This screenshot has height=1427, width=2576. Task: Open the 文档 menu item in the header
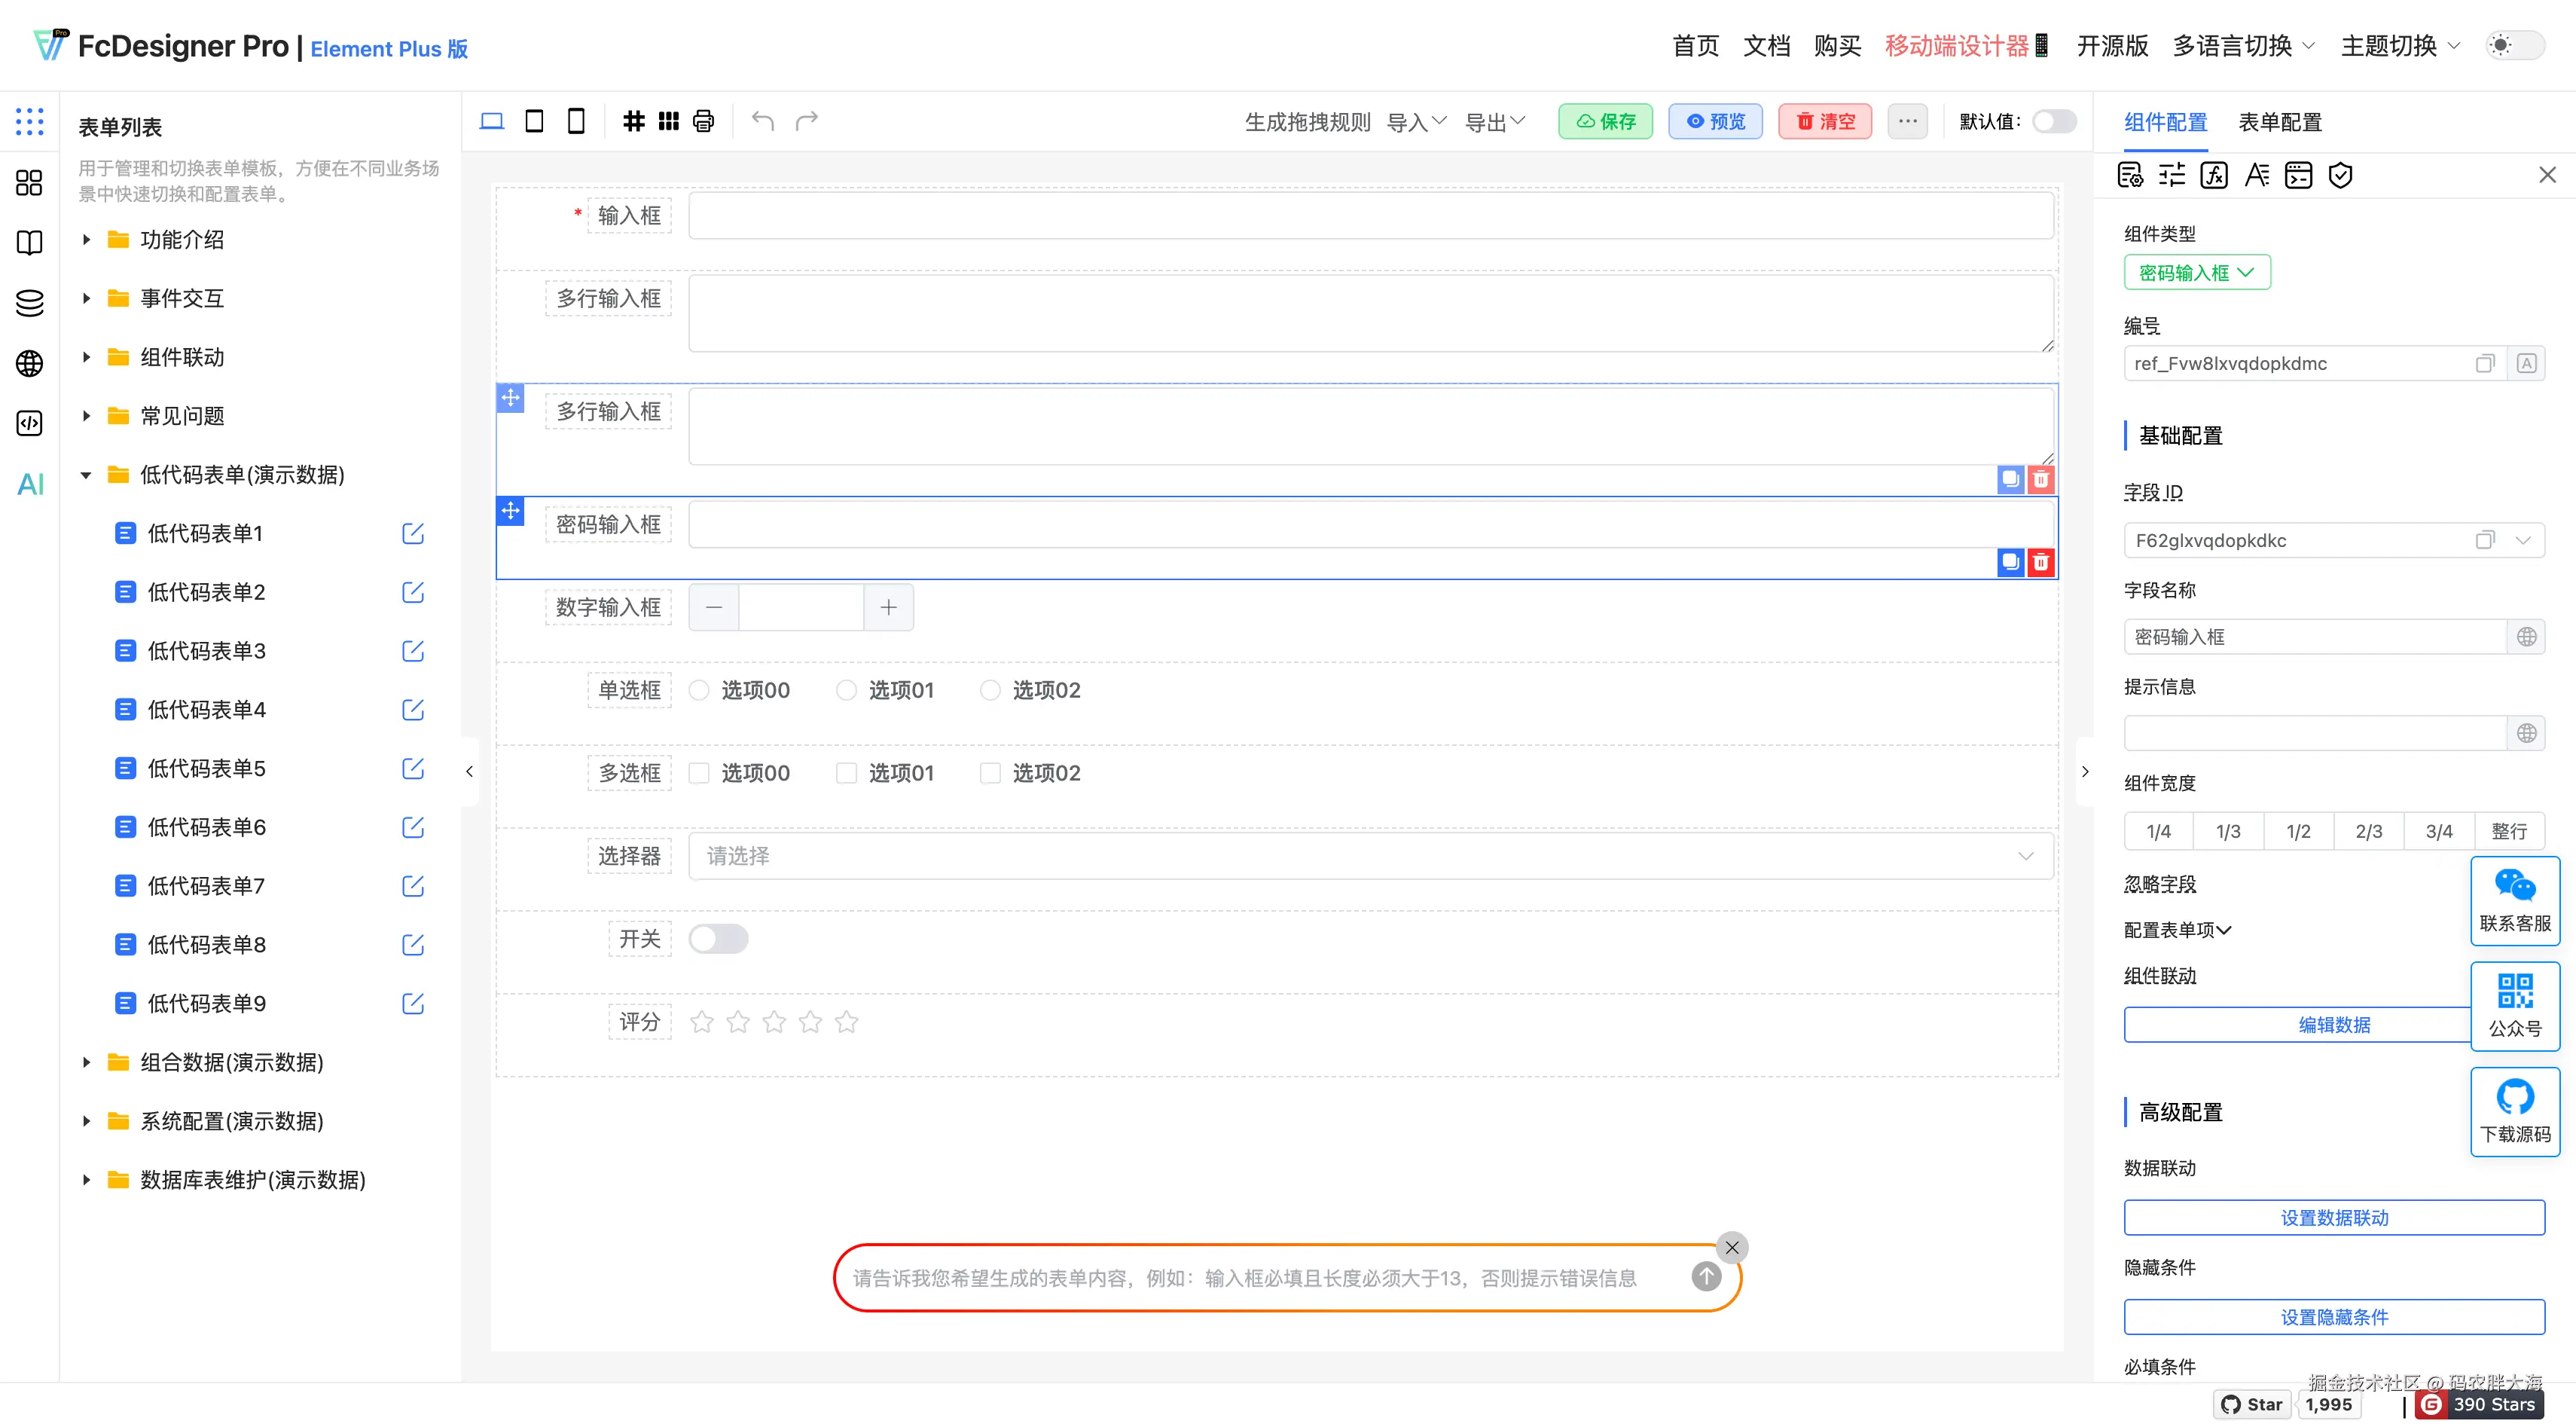pos(1766,46)
